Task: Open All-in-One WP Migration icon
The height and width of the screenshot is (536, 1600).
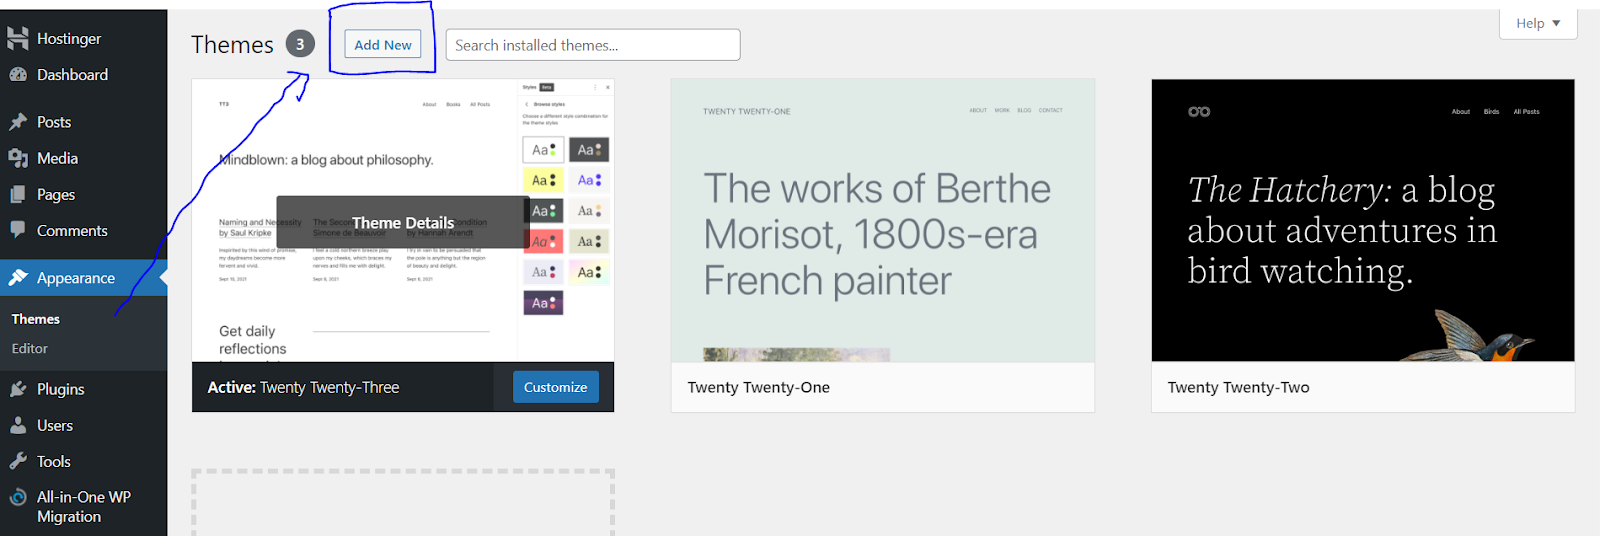Action: pyautogui.click(x=18, y=497)
